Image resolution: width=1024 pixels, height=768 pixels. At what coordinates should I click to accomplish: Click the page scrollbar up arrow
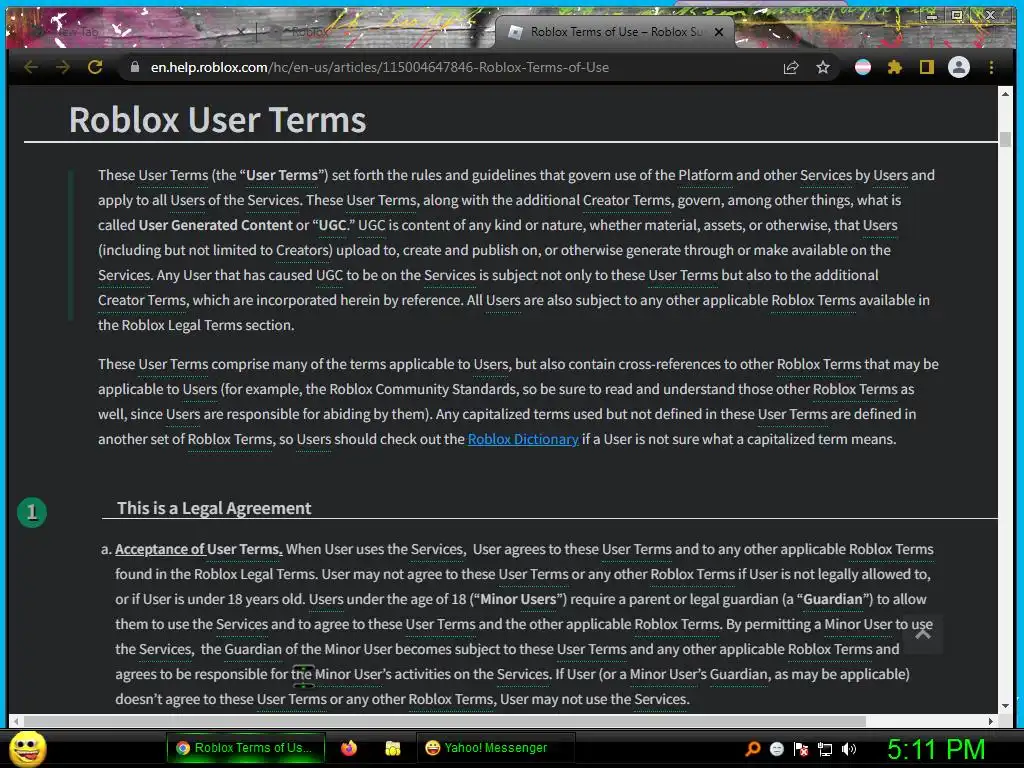(1005, 94)
